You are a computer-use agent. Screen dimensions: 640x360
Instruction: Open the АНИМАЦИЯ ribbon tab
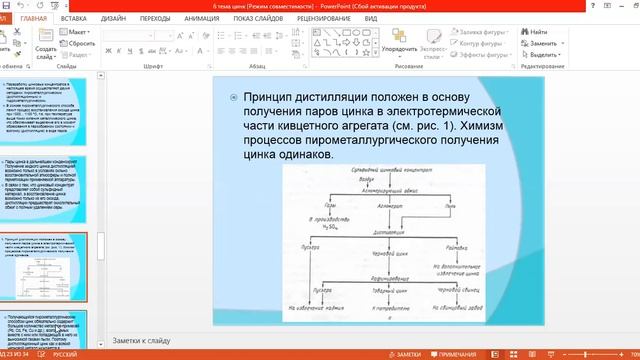(x=202, y=18)
